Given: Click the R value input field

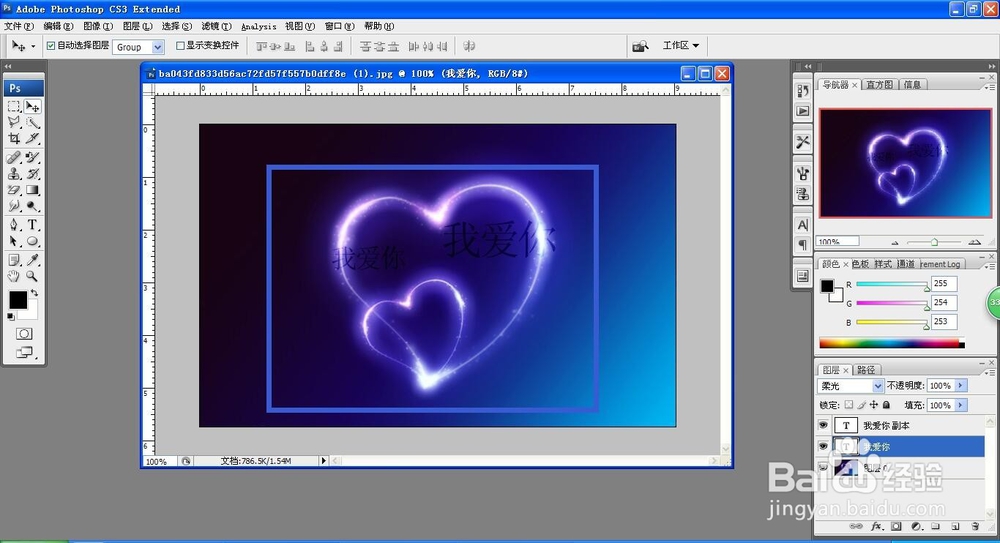Looking at the screenshot, I should click(x=944, y=283).
